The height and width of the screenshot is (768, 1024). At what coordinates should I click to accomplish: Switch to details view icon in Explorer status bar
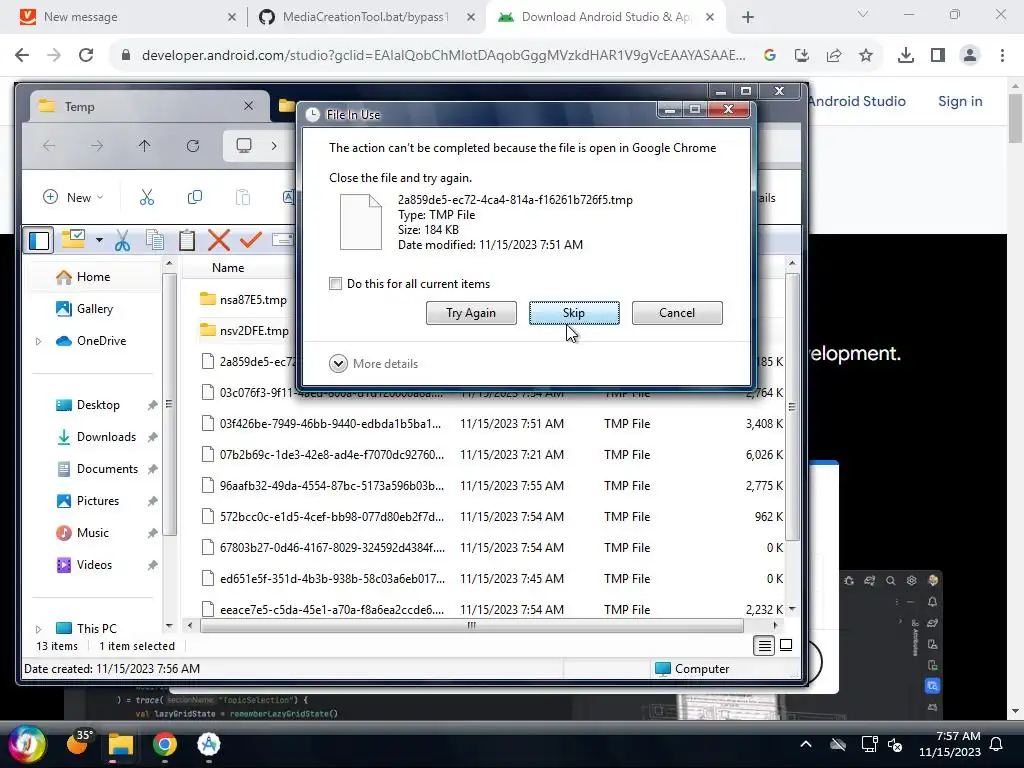(x=763, y=646)
